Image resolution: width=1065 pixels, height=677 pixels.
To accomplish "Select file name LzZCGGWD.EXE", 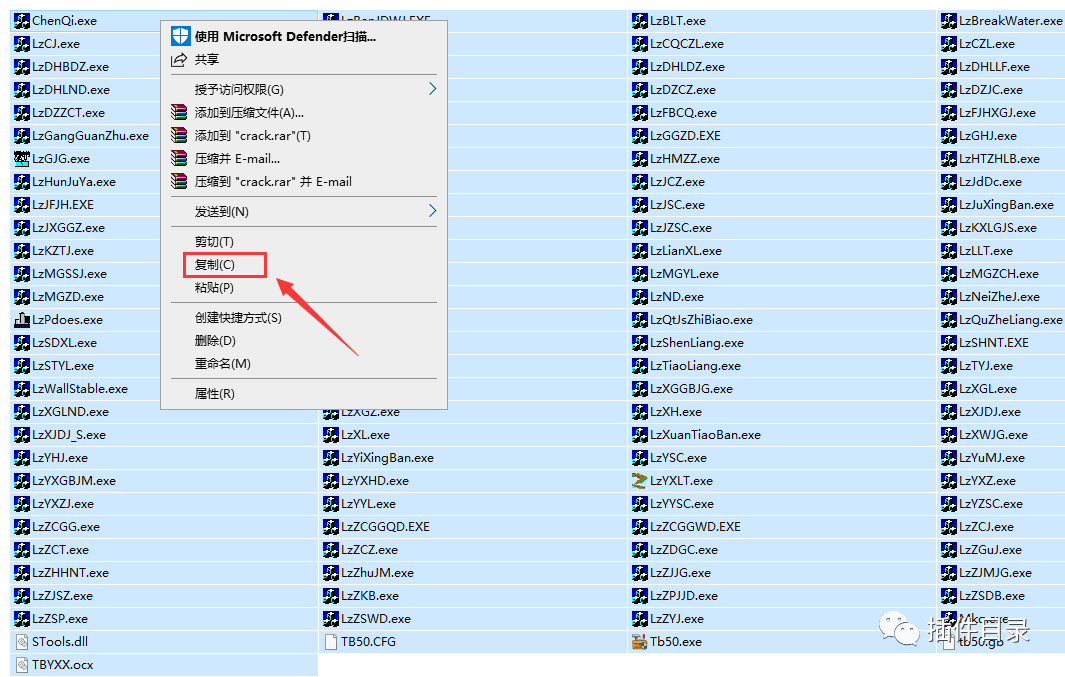I will coord(696,527).
